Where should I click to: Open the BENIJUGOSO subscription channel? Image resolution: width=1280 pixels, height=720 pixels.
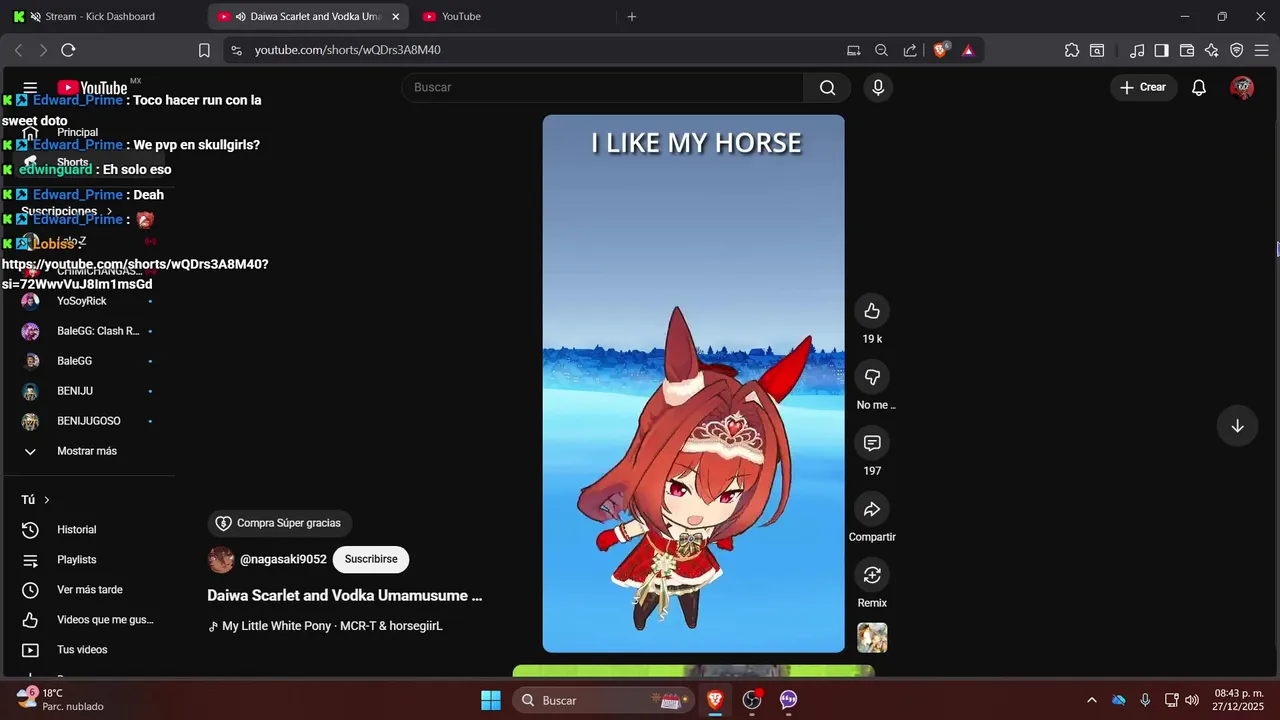tap(87, 421)
